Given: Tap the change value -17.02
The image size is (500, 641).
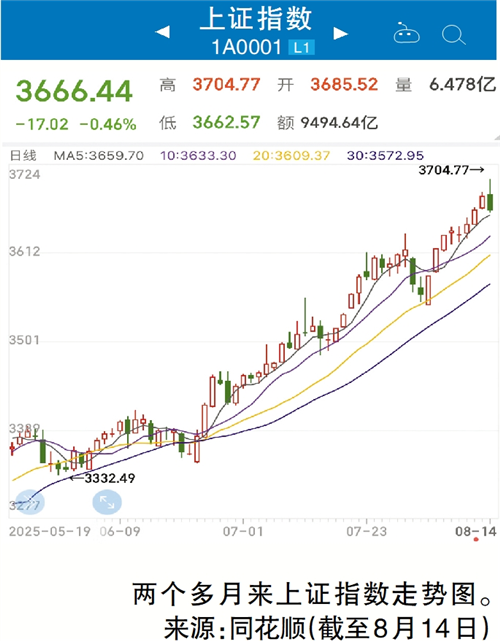Looking at the screenshot, I should coord(42,124).
